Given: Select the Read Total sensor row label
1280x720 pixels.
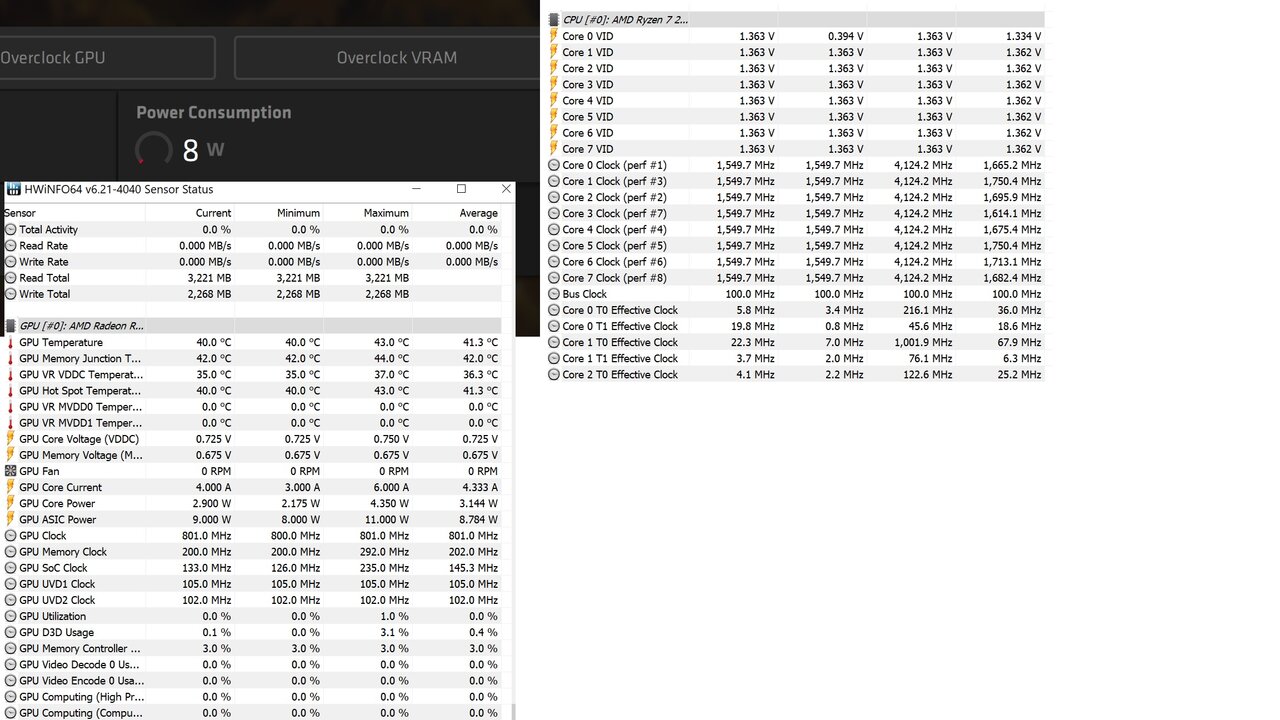Looking at the screenshot, I should click(44, 278).
